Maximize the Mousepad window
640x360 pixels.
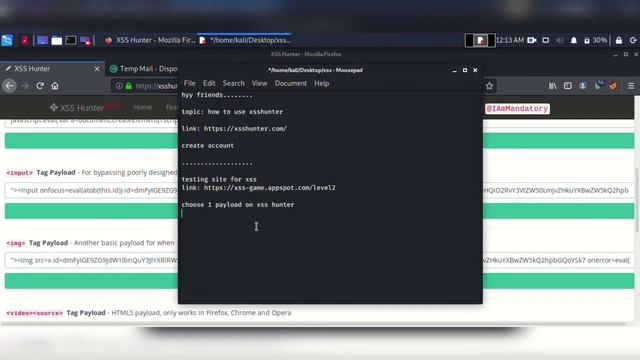[x=464, y=70]
